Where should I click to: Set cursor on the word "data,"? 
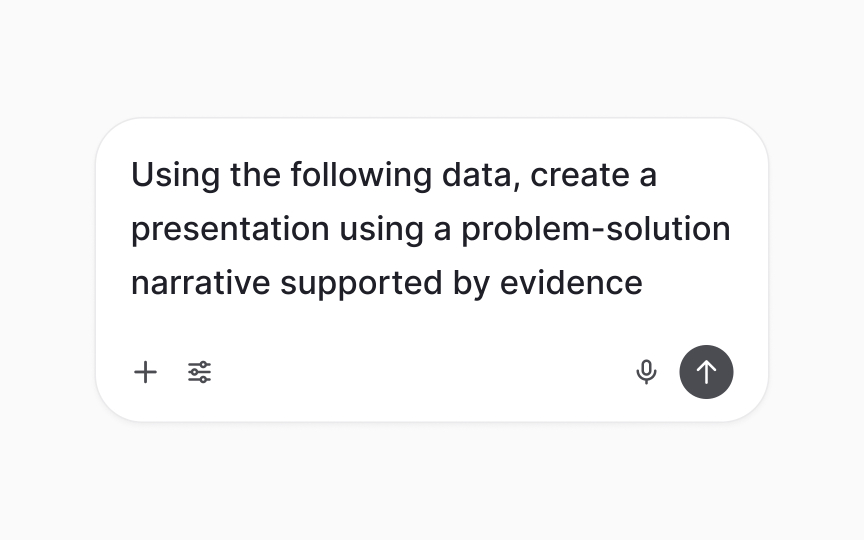coord(481,176)
